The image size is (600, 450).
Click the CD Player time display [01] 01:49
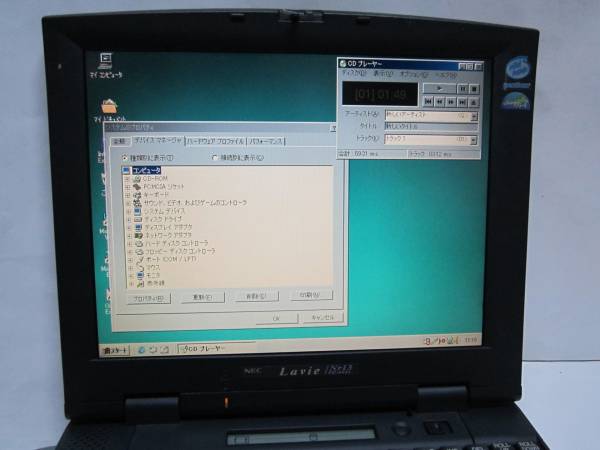pos(380,94)
